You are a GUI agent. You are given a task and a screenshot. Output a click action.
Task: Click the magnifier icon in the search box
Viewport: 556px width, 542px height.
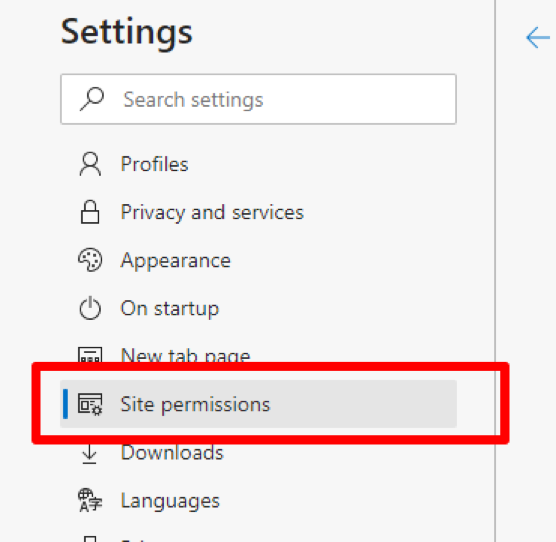[92, 99]
